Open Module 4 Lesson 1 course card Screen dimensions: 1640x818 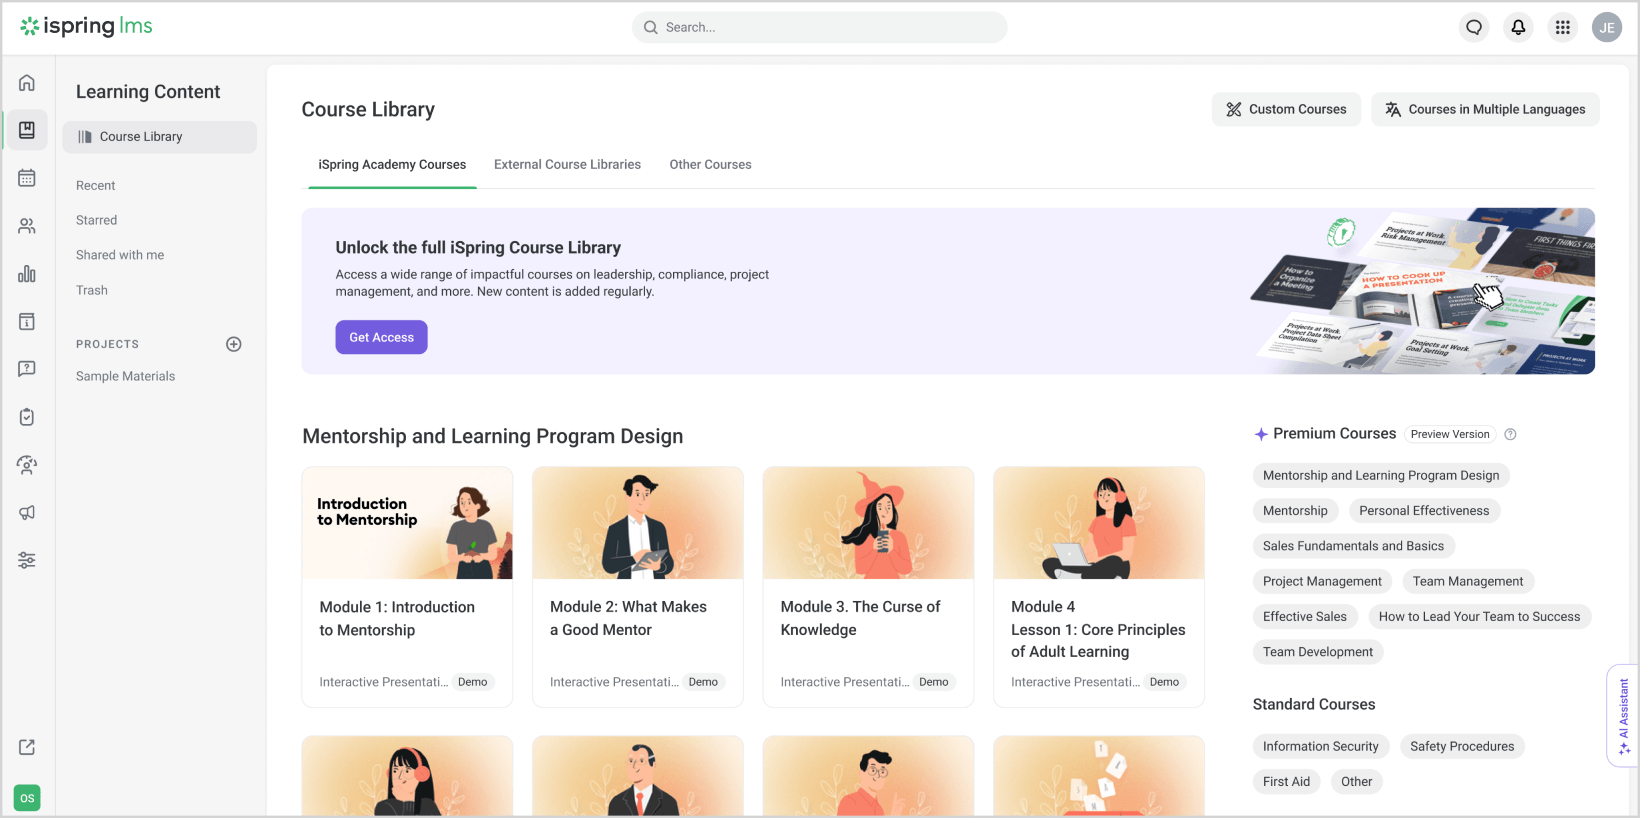tap(1098, 587)
